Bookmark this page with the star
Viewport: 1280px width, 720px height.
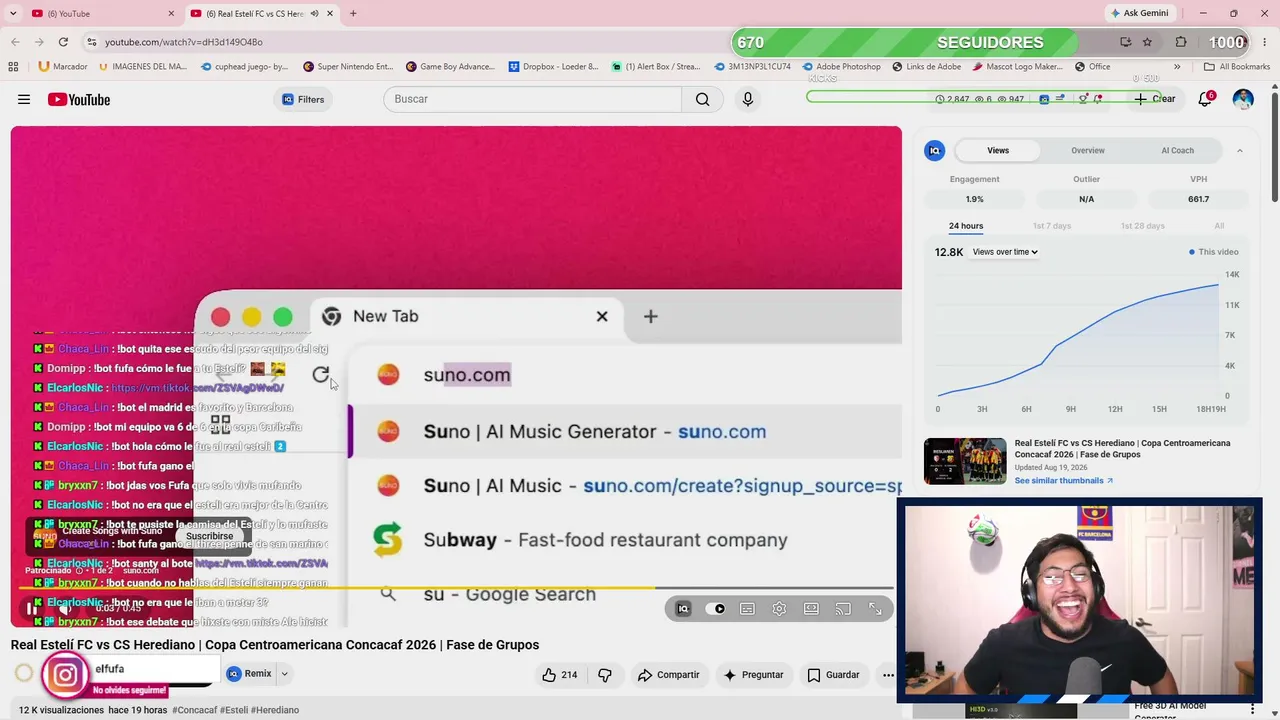1148,42
